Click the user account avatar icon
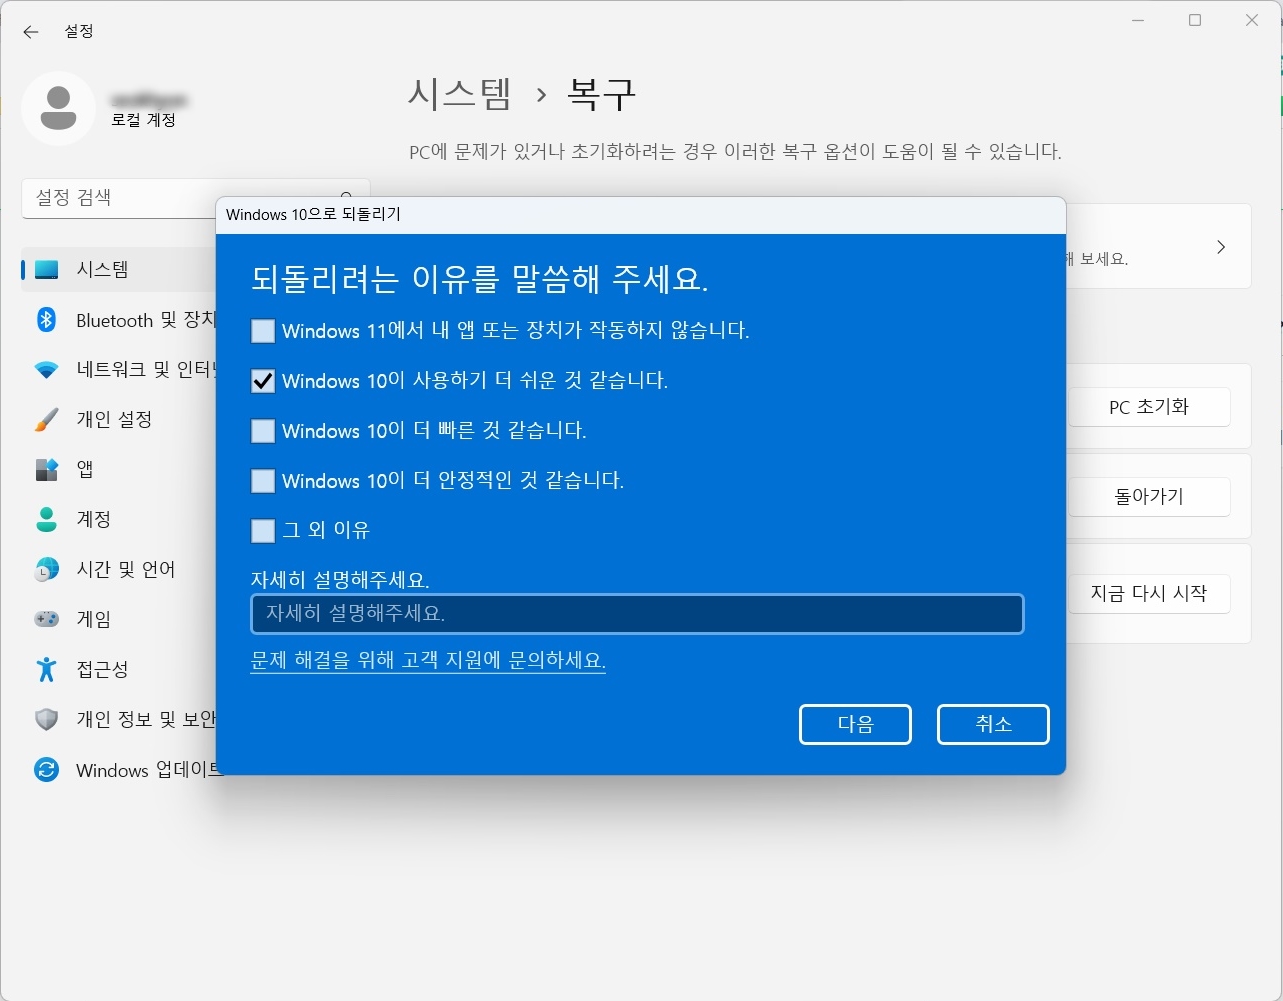 click(x=58, y=108)
